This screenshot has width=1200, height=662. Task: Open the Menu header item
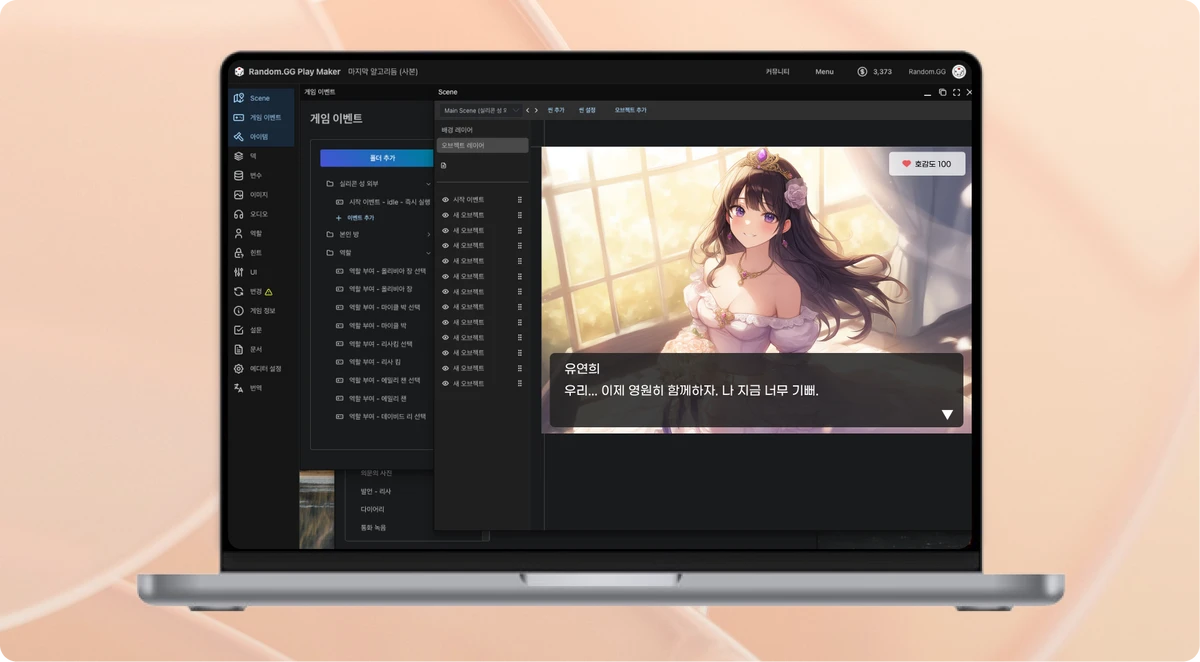coord(824,72)
